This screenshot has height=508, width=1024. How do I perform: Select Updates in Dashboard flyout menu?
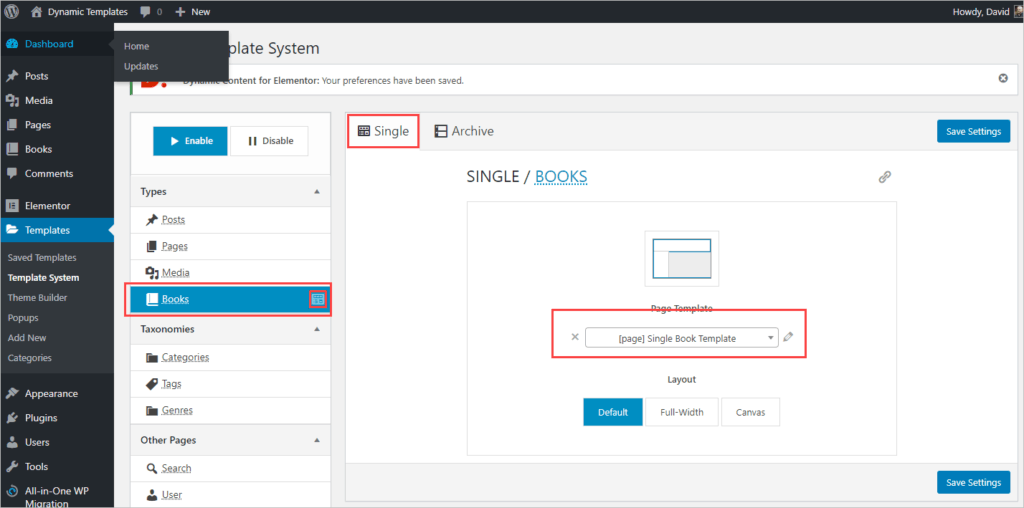(141, 66)
